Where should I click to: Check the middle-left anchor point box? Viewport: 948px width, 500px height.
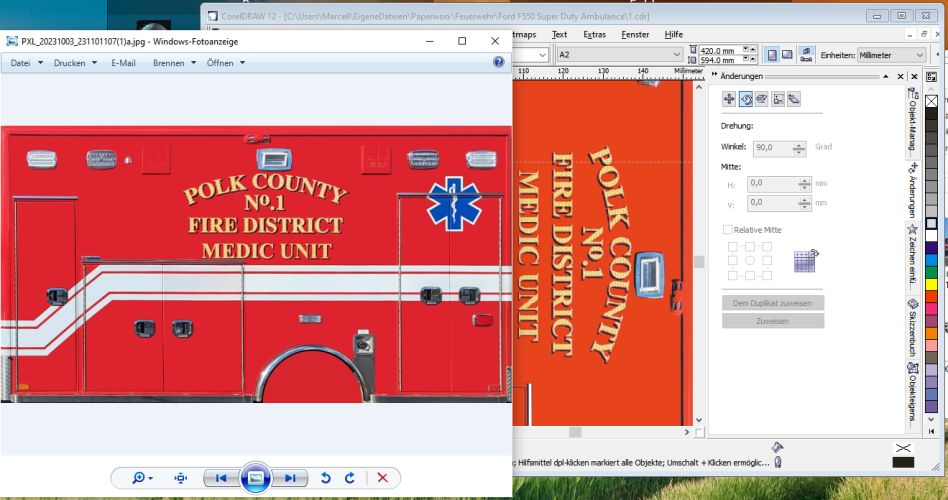tap(733, 261)
